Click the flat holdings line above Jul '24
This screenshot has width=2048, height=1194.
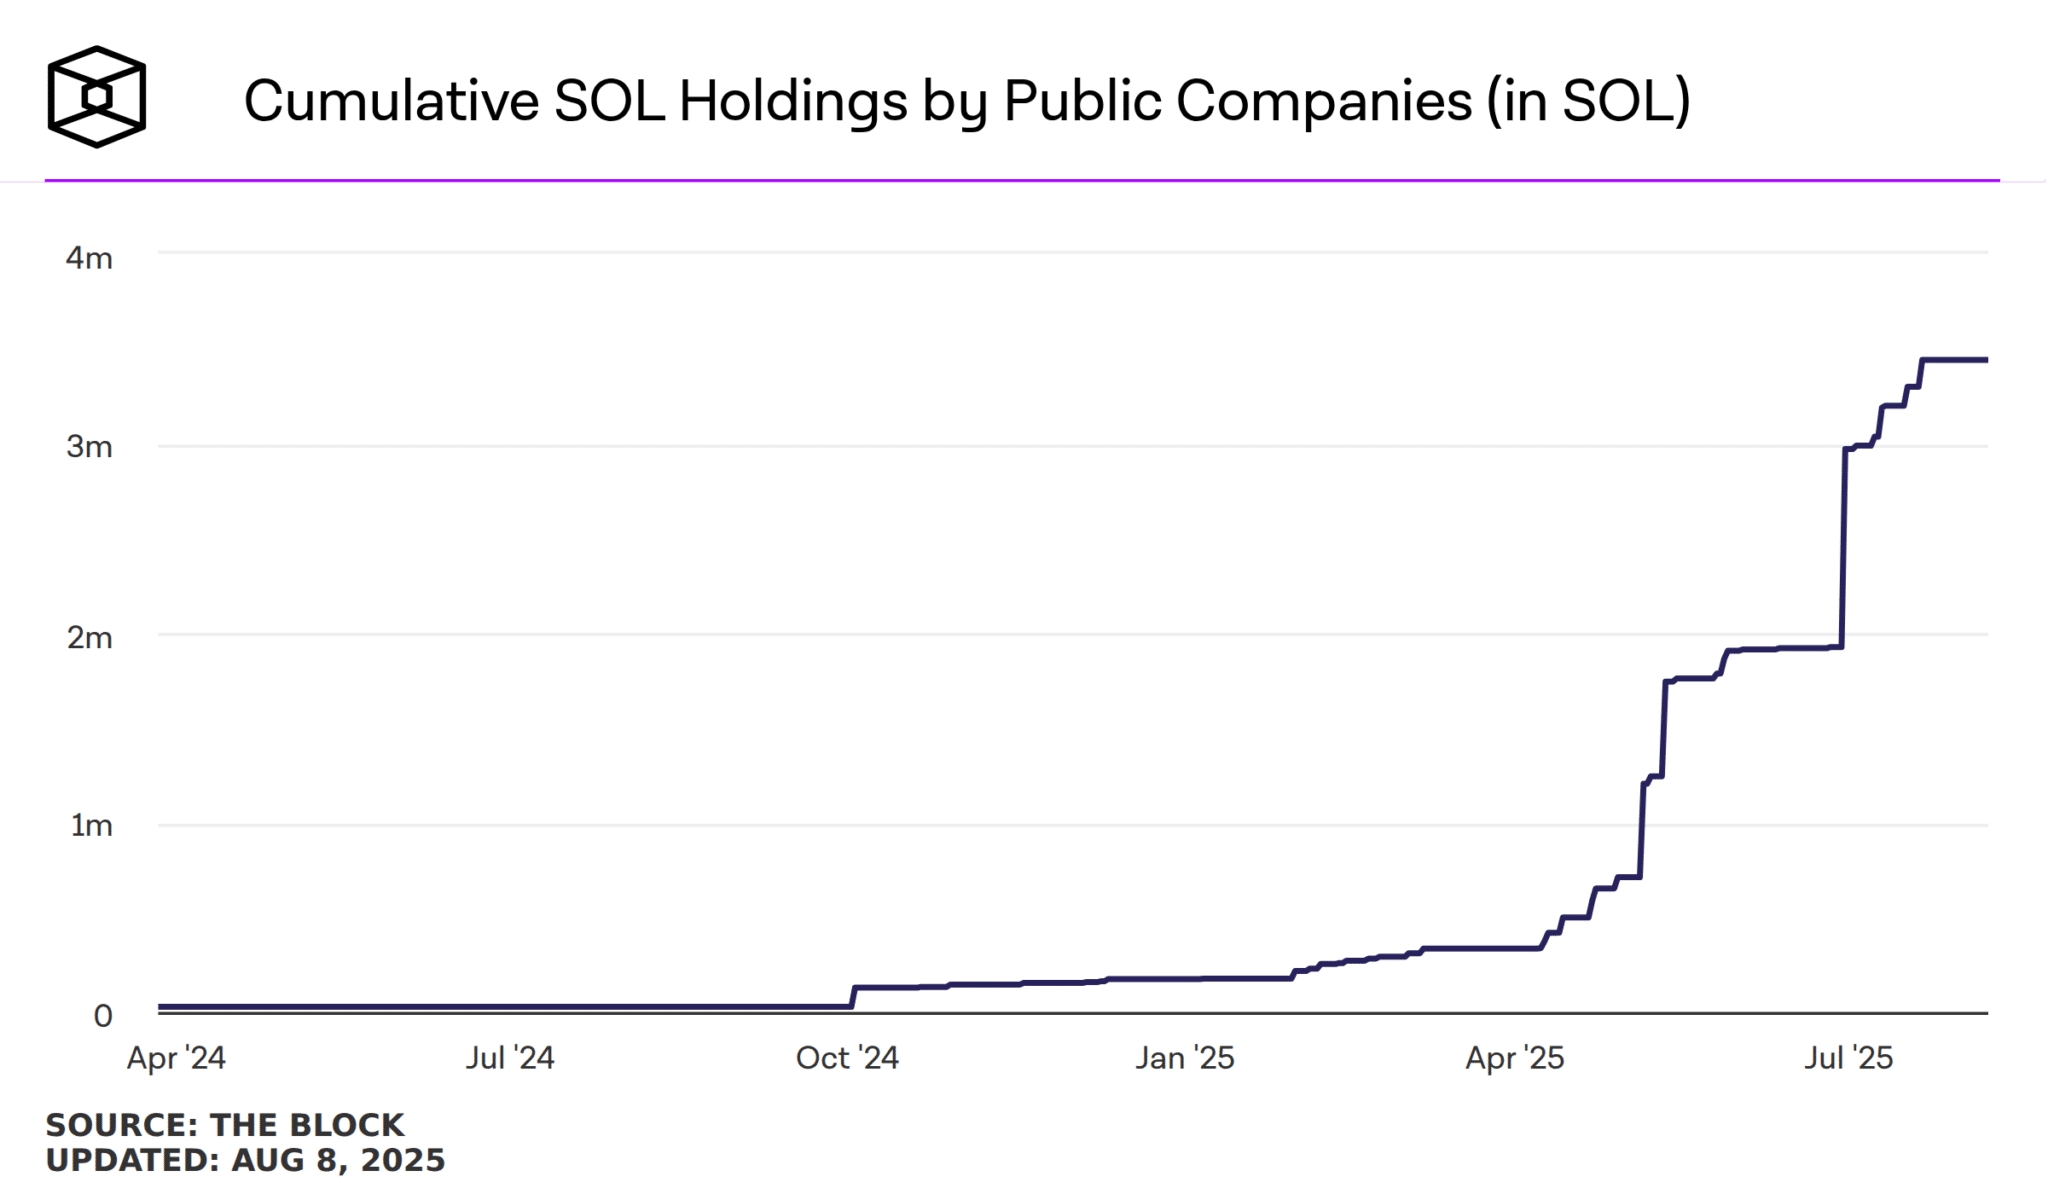click(x=509, y=1007)
